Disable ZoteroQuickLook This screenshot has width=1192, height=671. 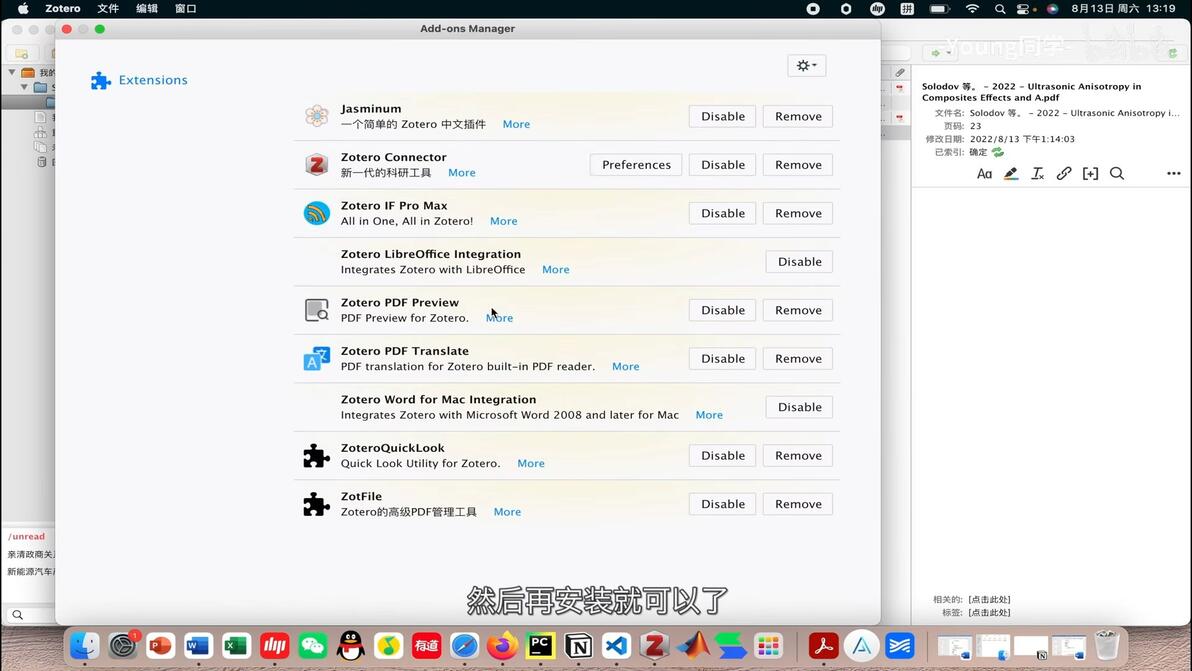(x=722, y=455)
